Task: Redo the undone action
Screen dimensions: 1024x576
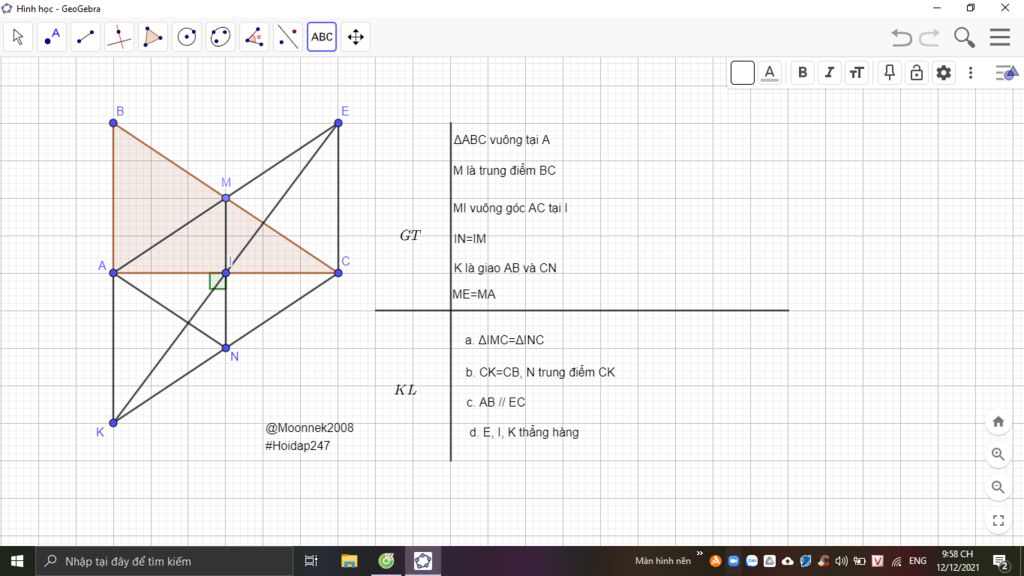Action: click(929, 37)
